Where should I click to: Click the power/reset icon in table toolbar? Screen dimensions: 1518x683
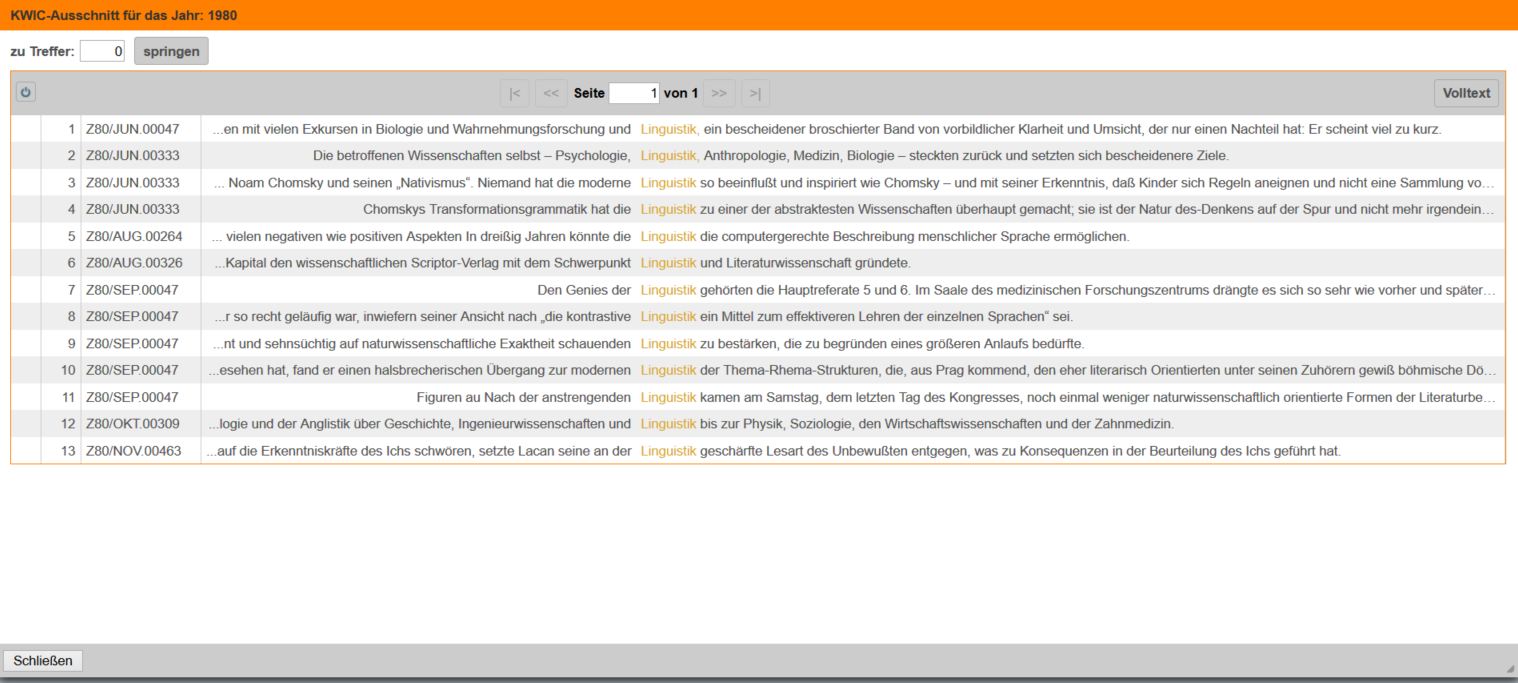26,93
